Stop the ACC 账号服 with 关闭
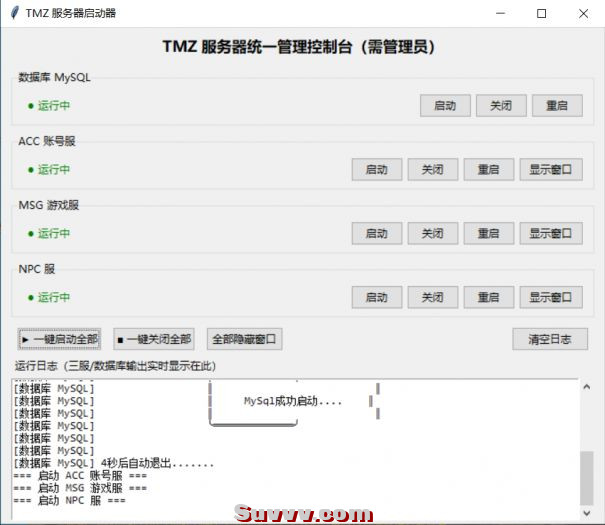 pyautogui.click(x=433, y=169)
